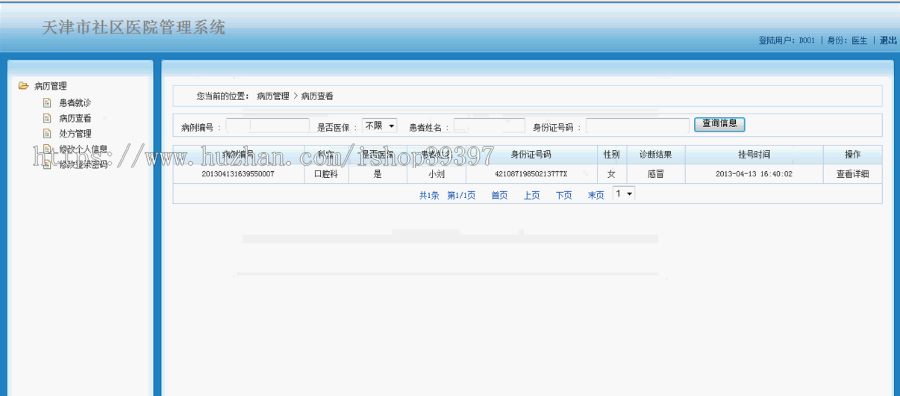This screenshot has width=900, height=396.
Task: Go to 下页 in pagination
Action: [564, 195]
